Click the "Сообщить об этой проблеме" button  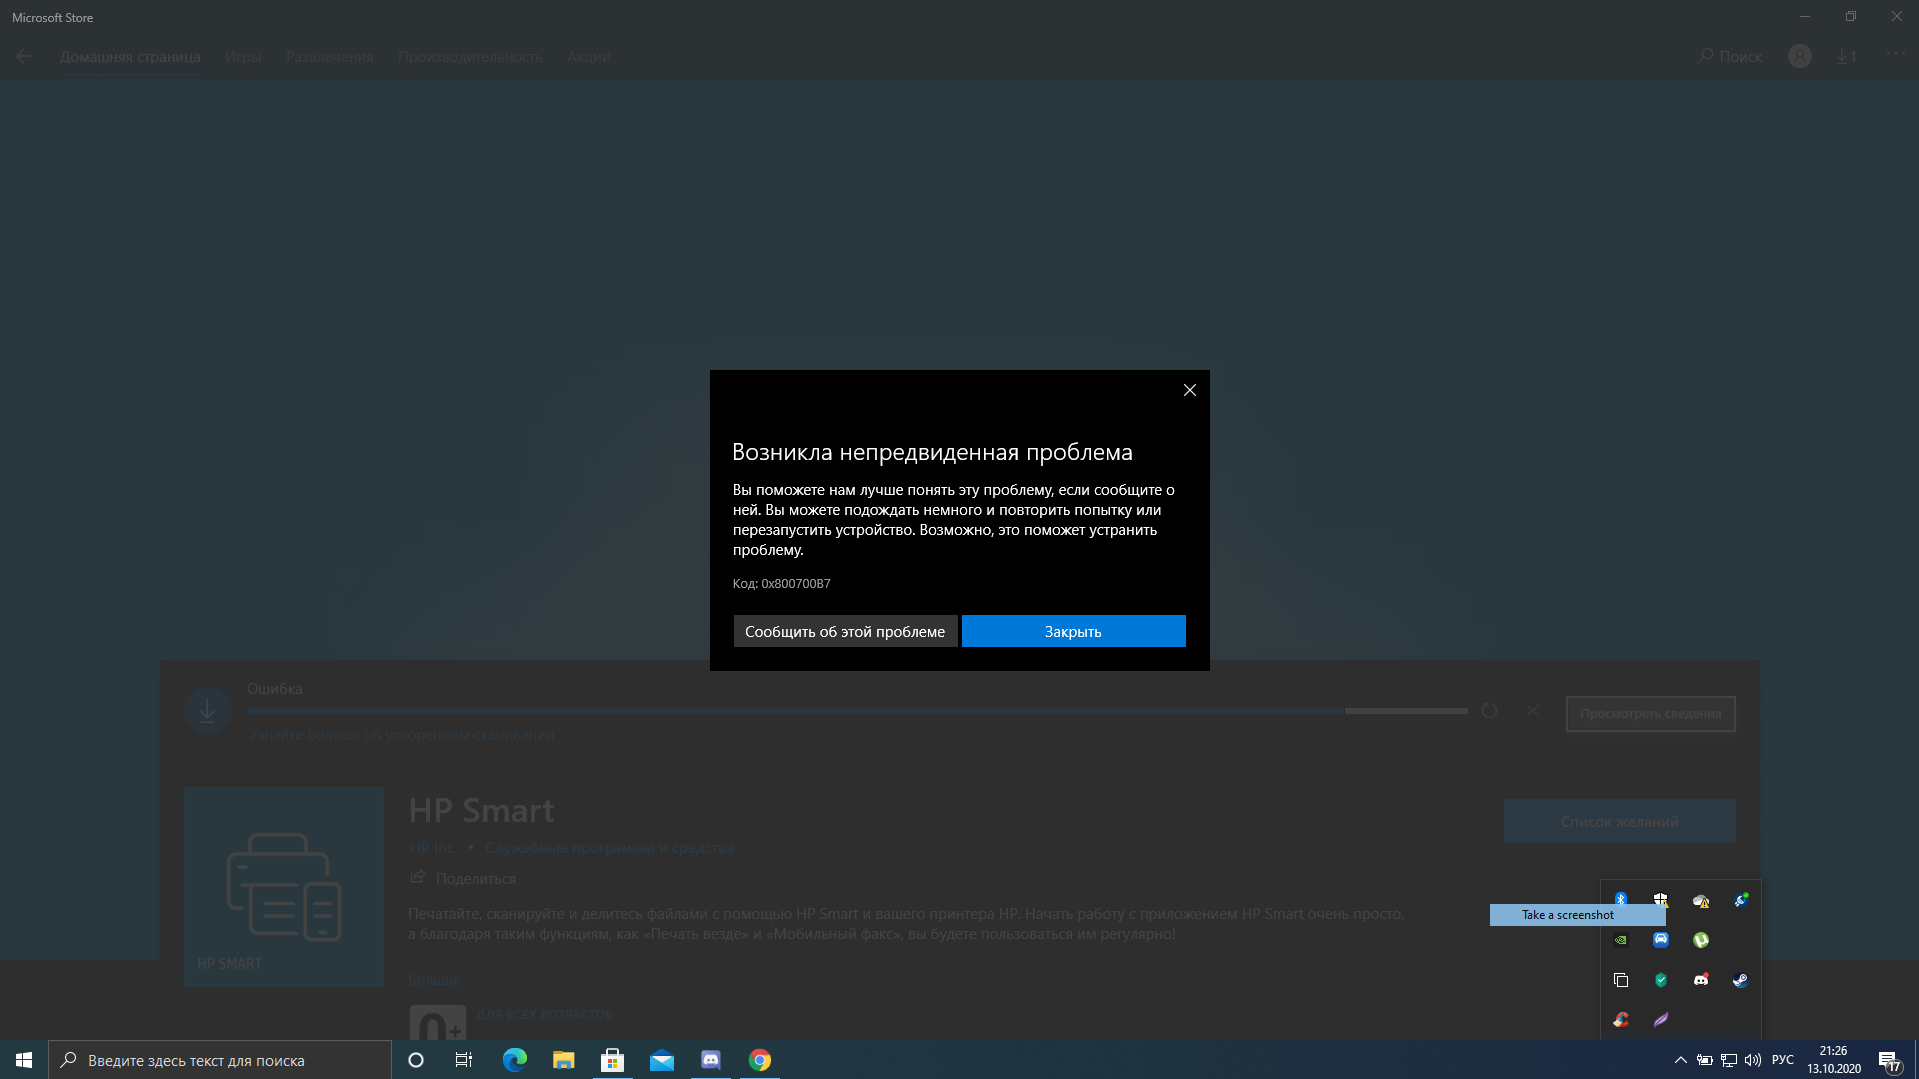click(x=845, y=631)
